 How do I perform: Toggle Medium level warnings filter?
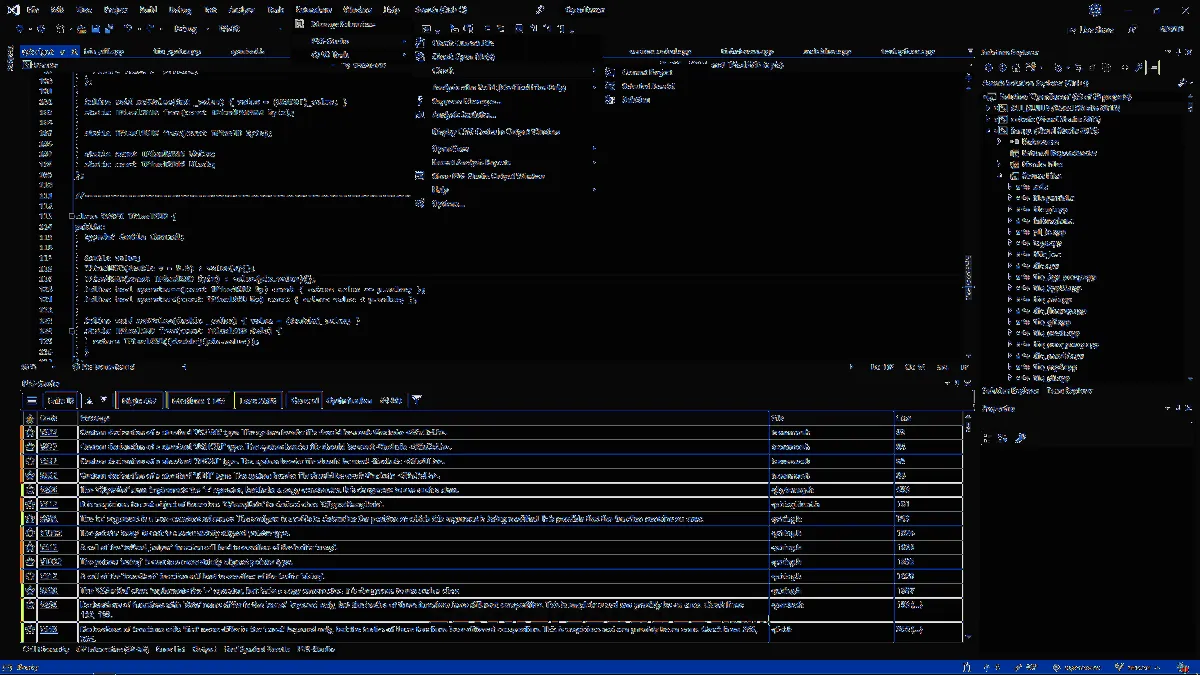coord(198,400)
